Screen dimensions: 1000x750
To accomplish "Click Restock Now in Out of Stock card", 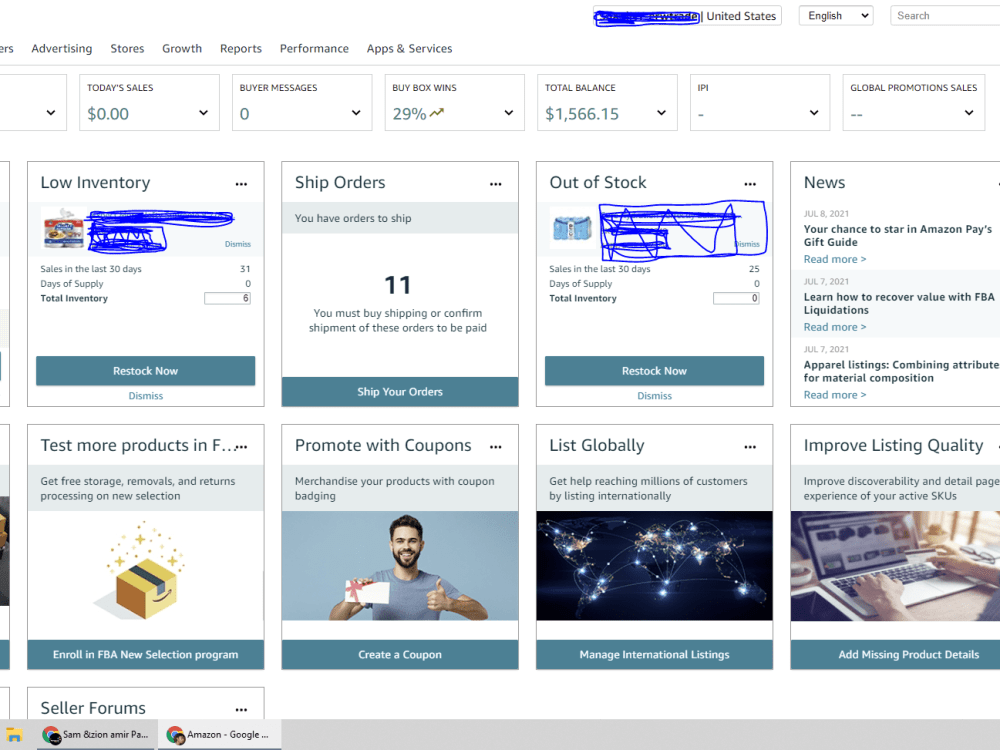I will tap(654, 371).
